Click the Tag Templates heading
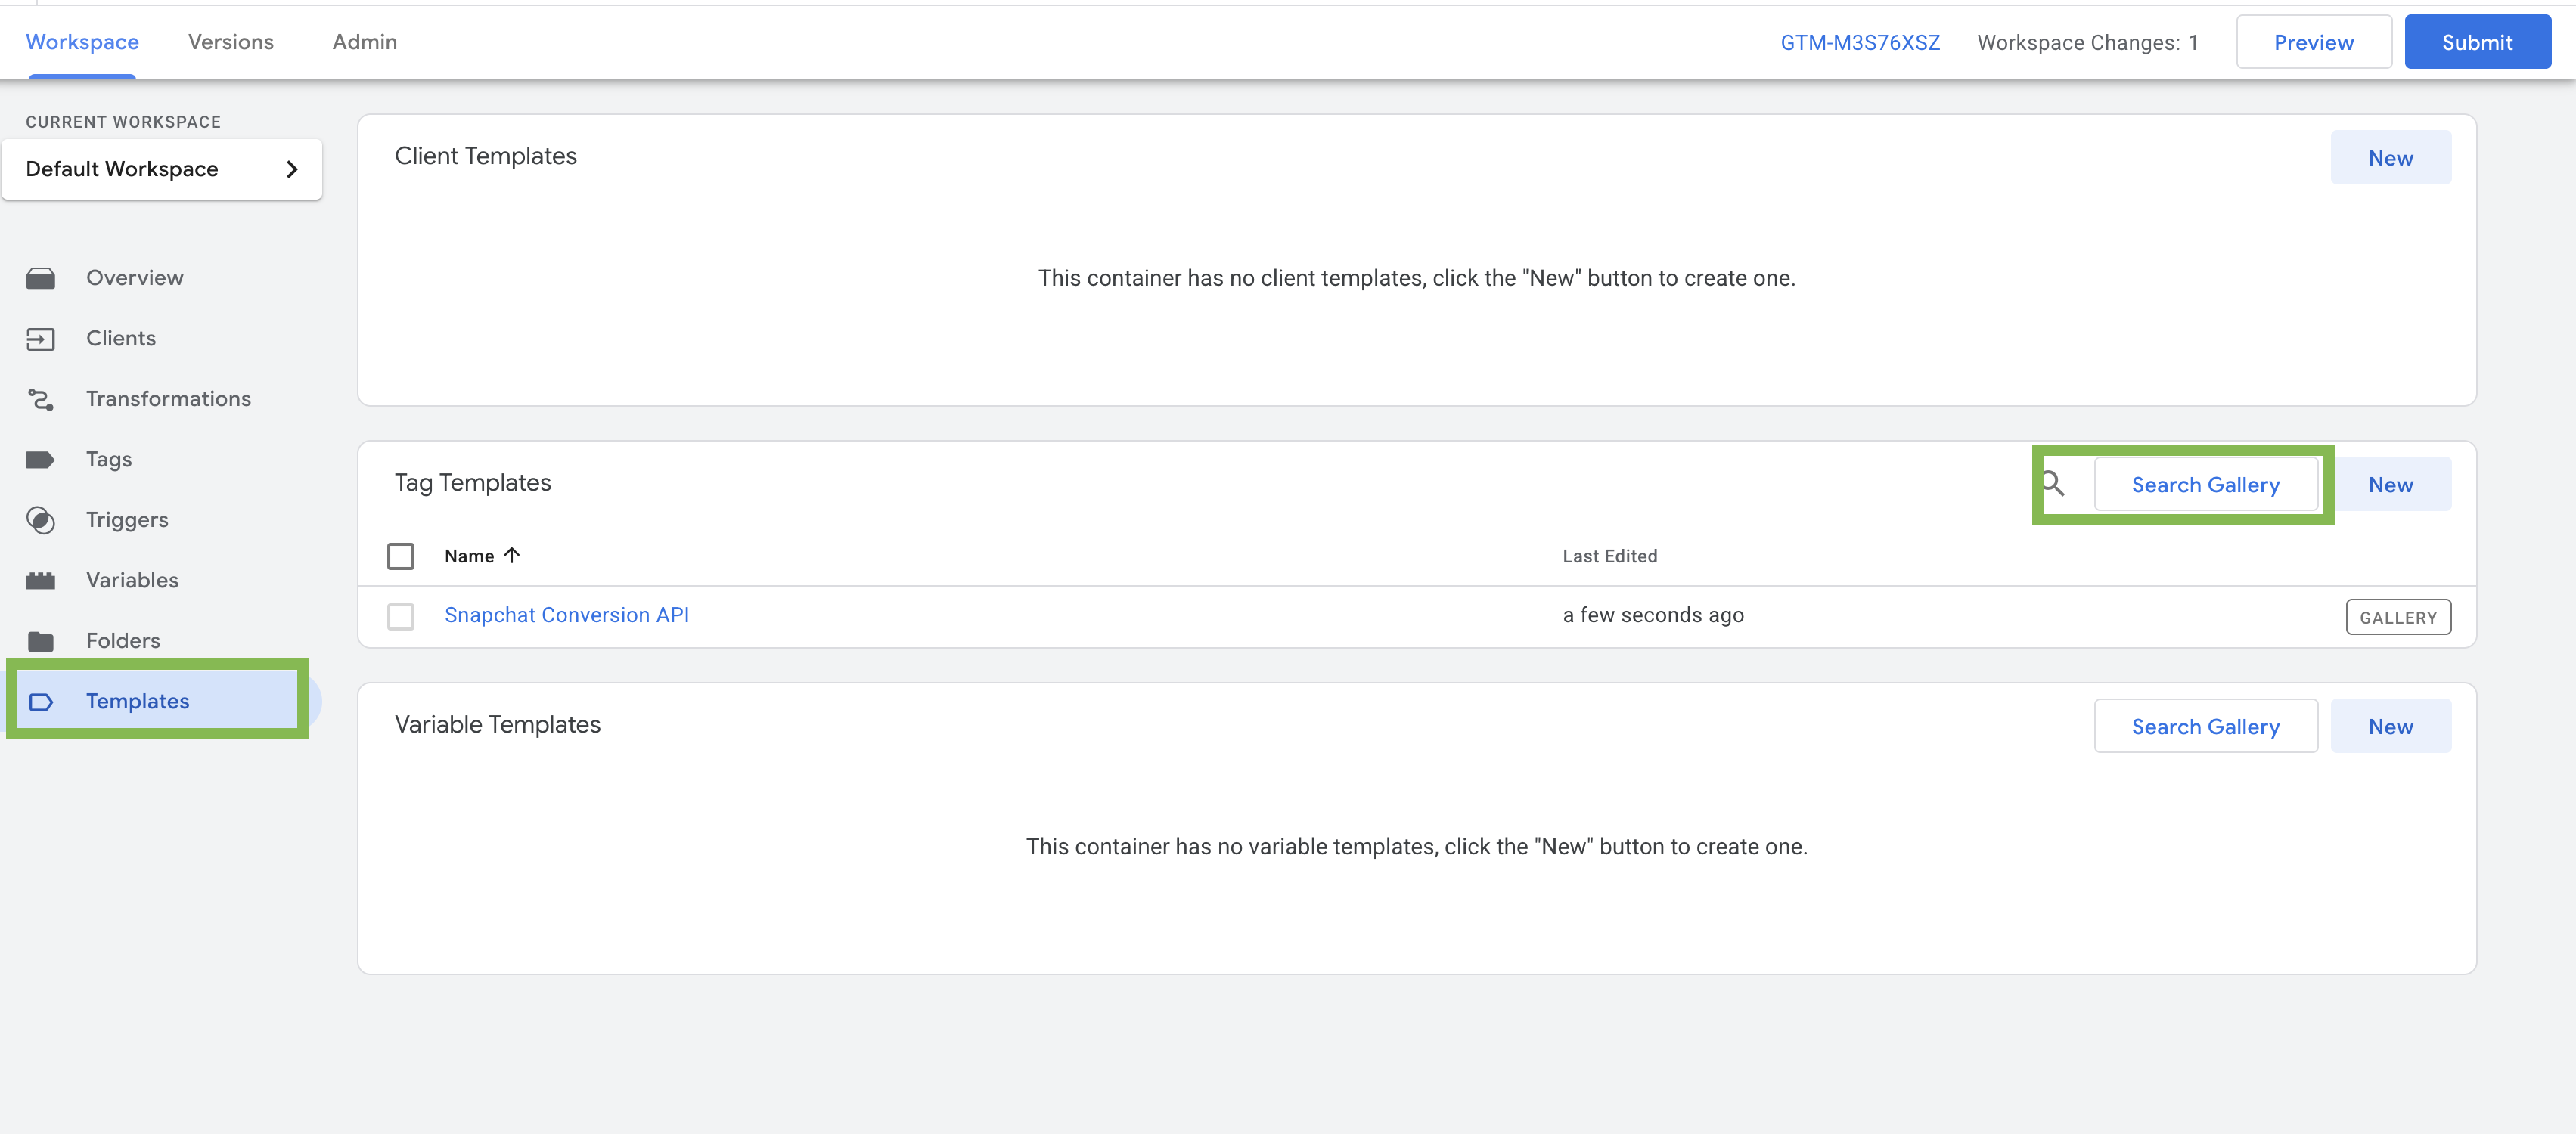Screen dimensions: 2576x1134 pyautogui.click(x=473, y=483)
